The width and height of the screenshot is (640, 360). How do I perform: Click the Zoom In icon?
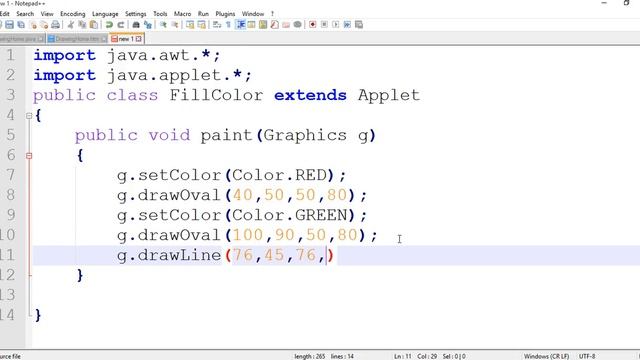point(163,25)
